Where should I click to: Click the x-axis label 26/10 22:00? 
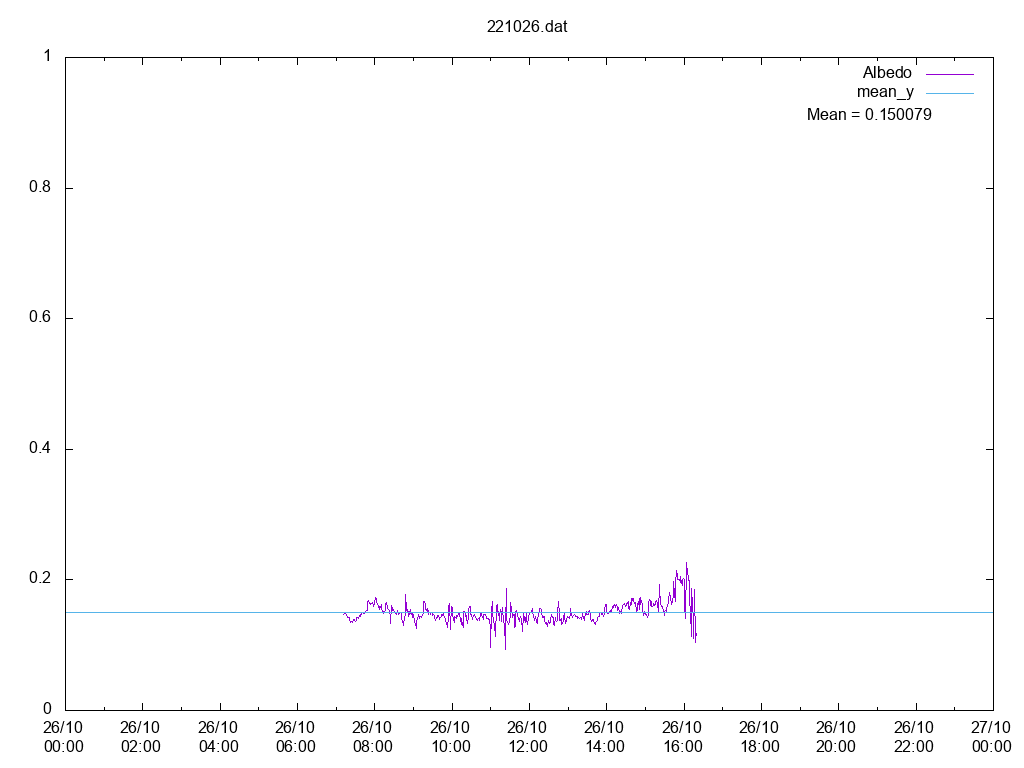(x=914, y=737)
